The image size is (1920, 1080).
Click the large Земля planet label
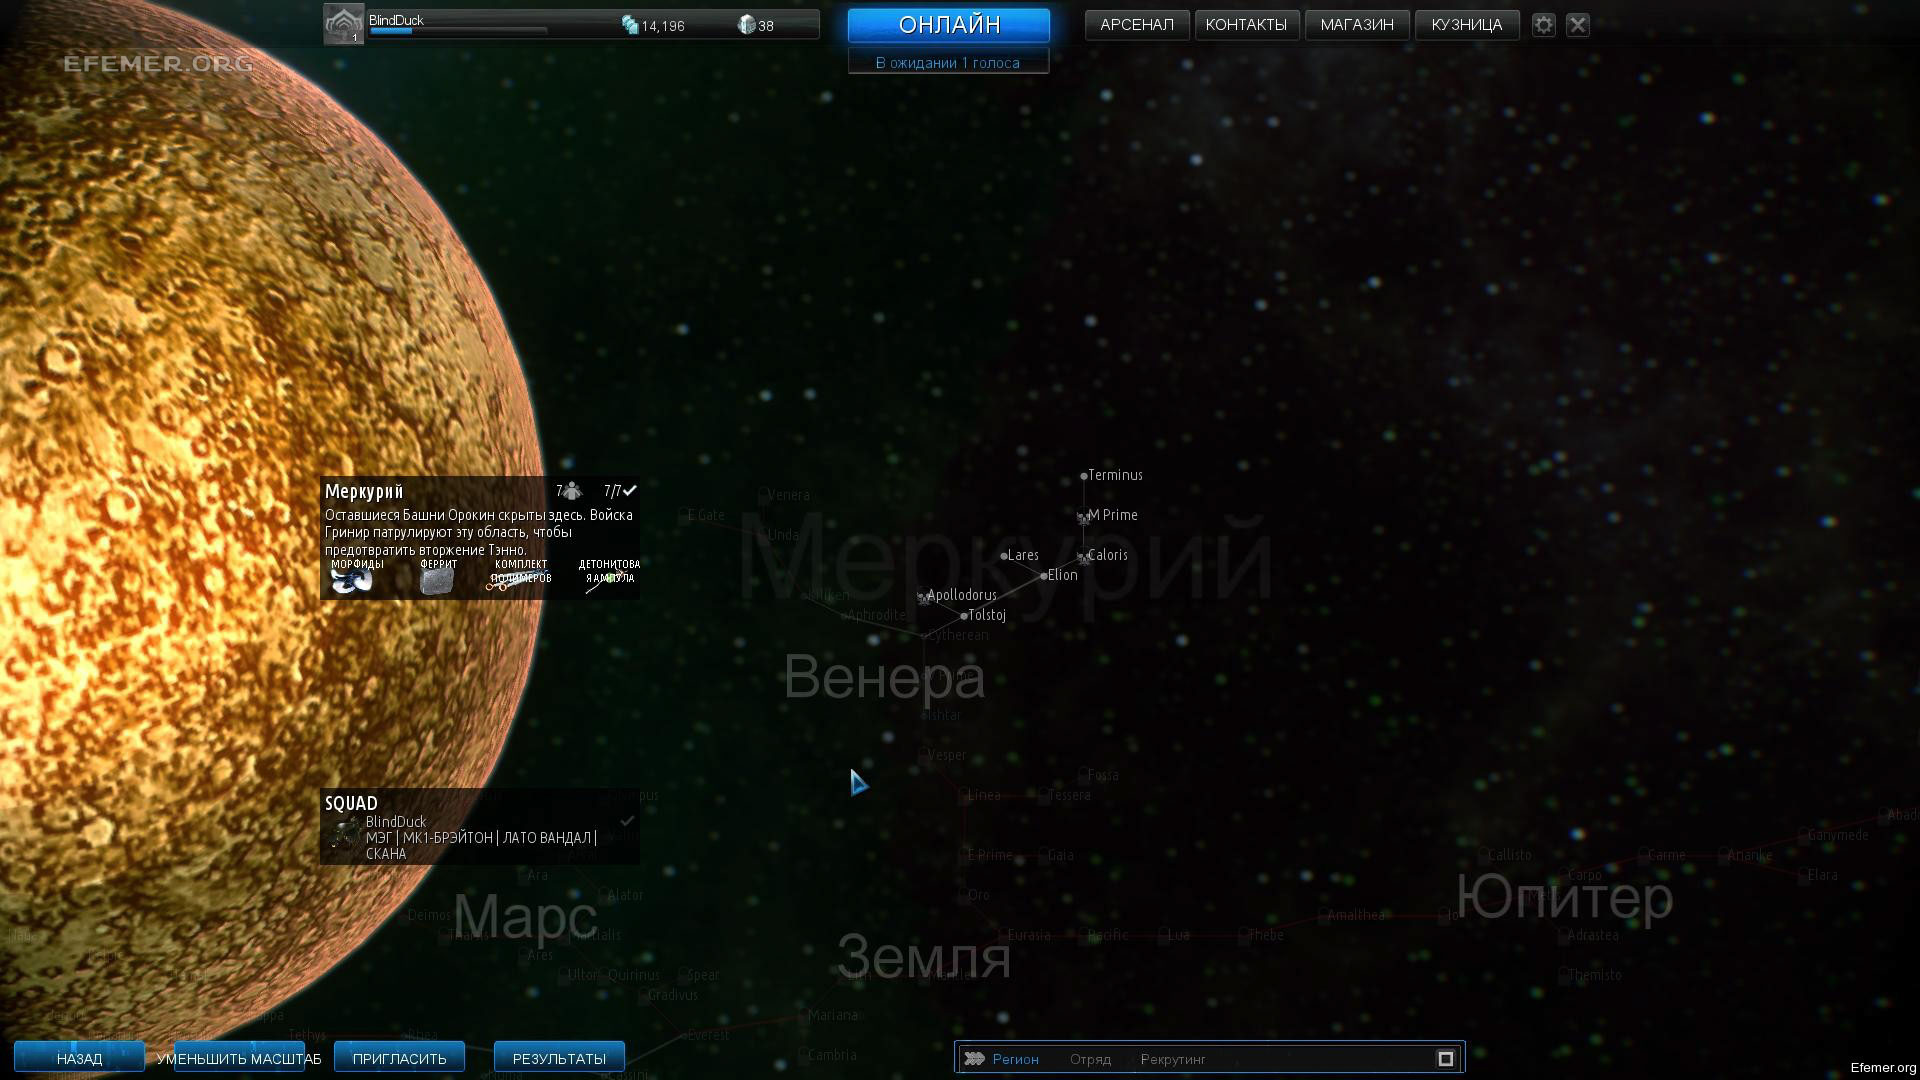coord(923,955)
